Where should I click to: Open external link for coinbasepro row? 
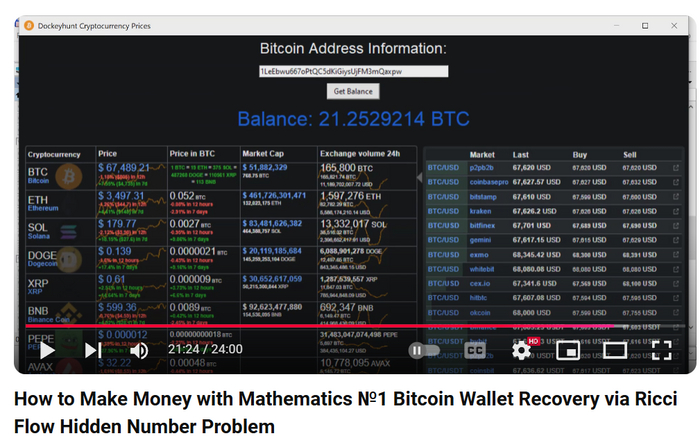(676, 182)
